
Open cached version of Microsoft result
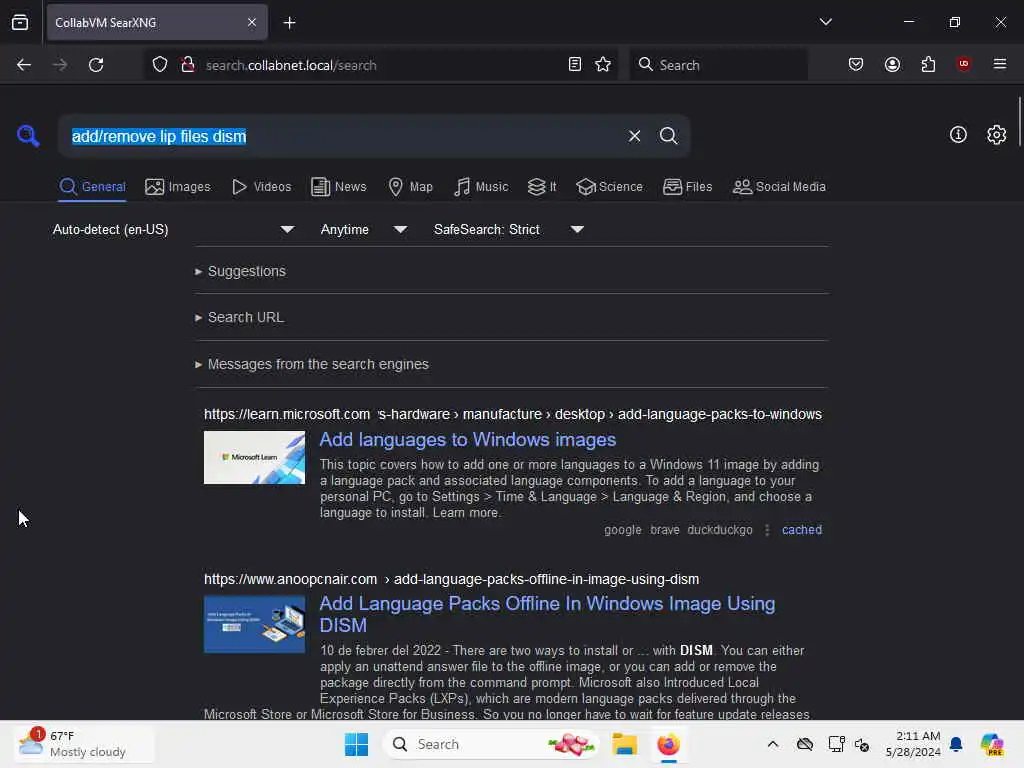pos(802,530)
